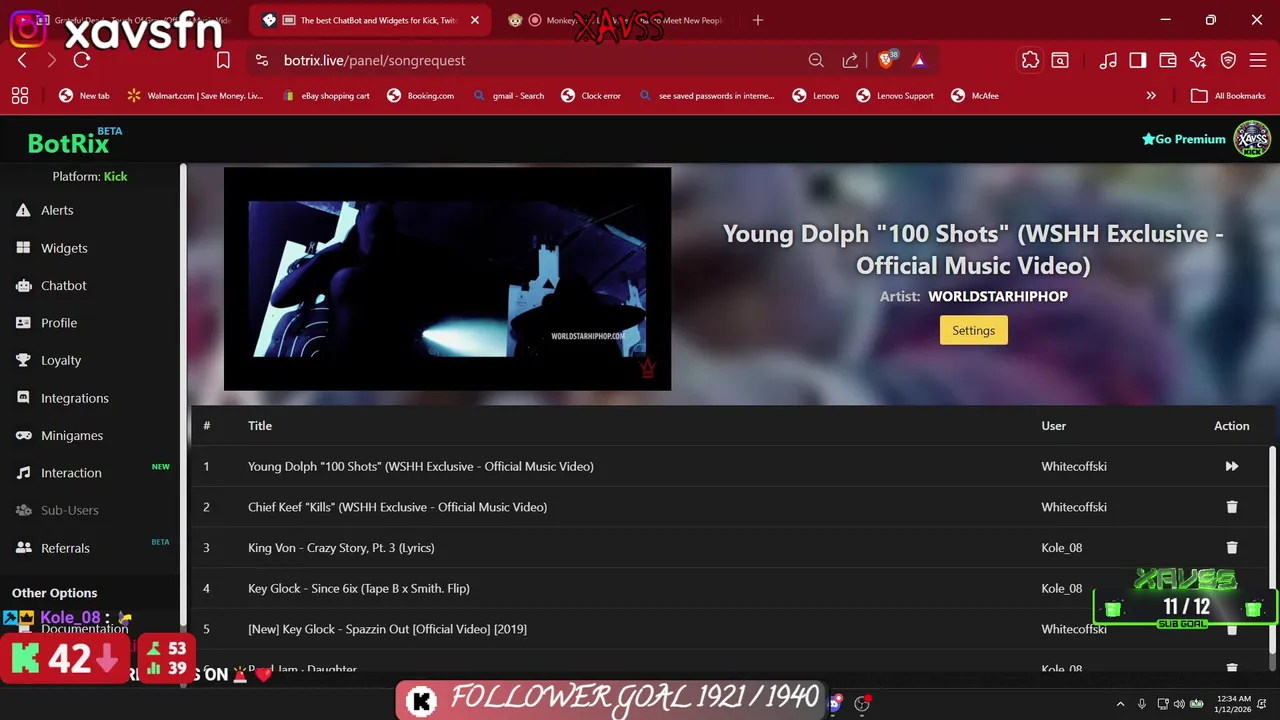
Task: Click Kole_08 user in King Von row
Action: (x=1062, y=548)
